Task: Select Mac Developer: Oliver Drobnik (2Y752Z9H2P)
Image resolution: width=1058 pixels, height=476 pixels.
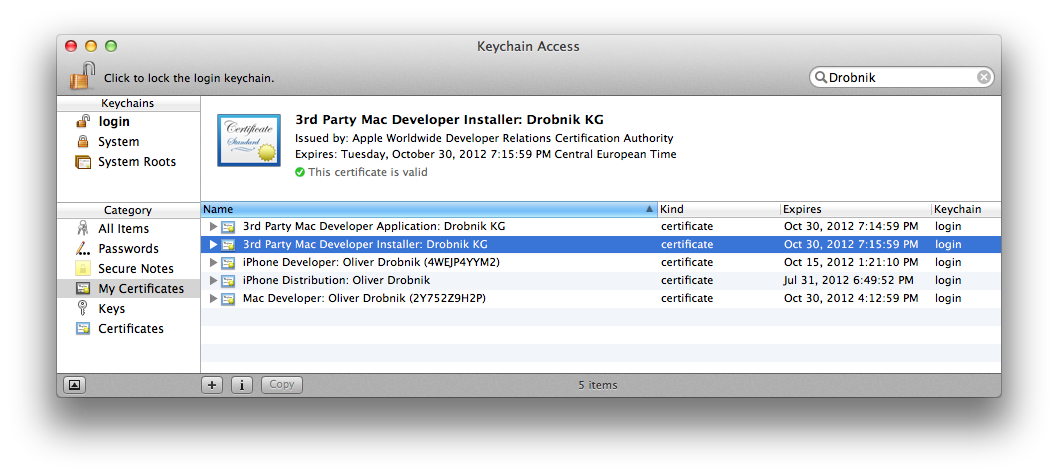Action: coord(364,298)
